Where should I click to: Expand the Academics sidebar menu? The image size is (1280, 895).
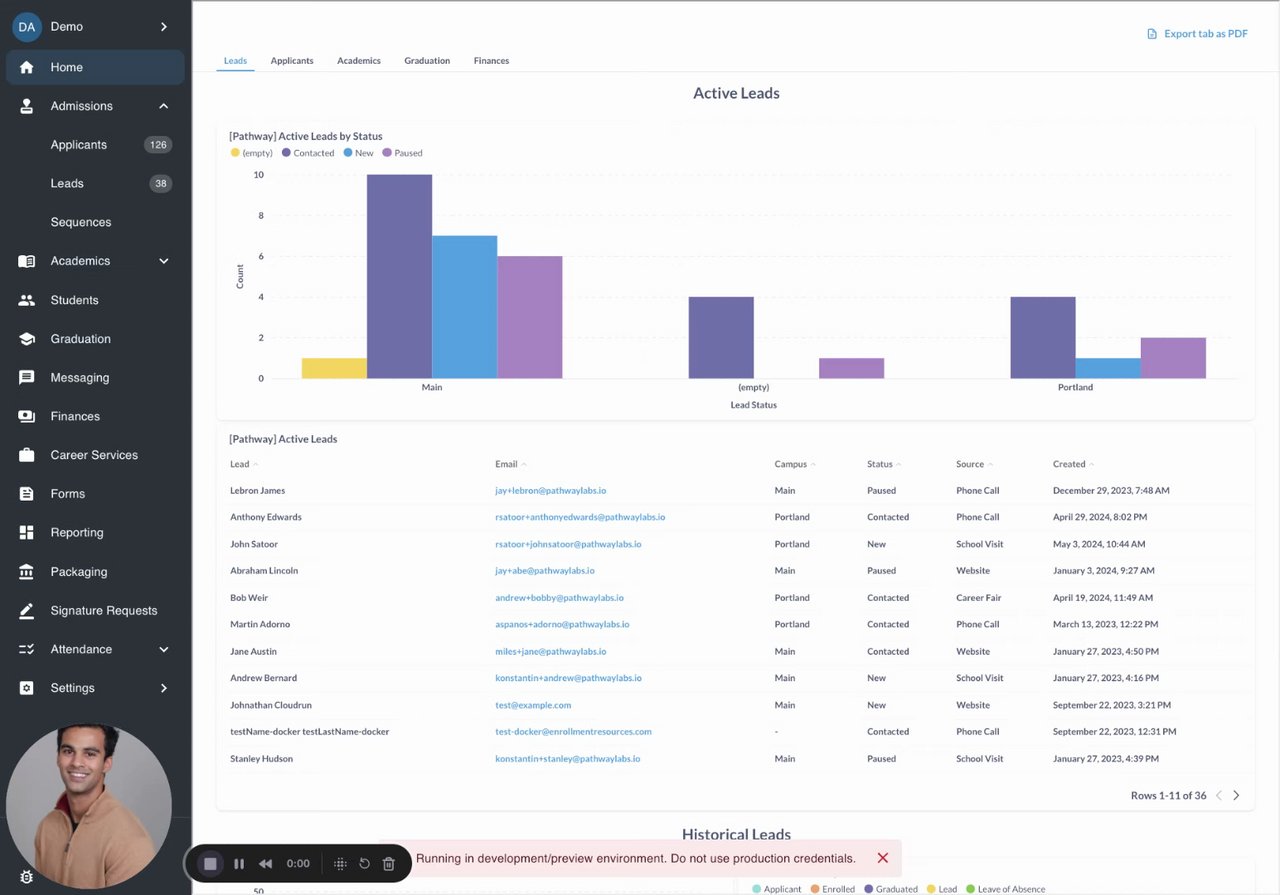[x=164, y=261]
